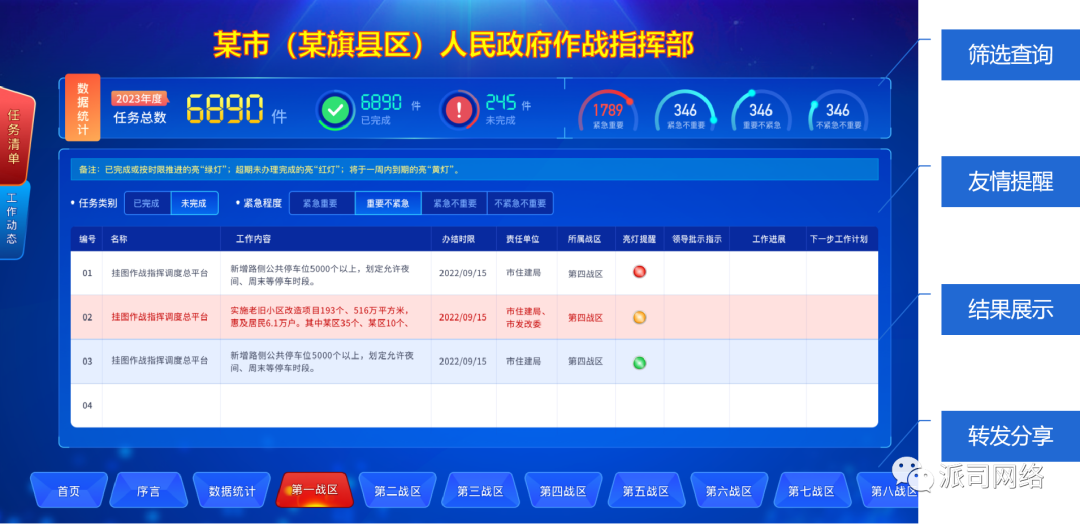Filter by 不紧急不重要 urgency
1080x524 pixels.
tap(520, 203)
